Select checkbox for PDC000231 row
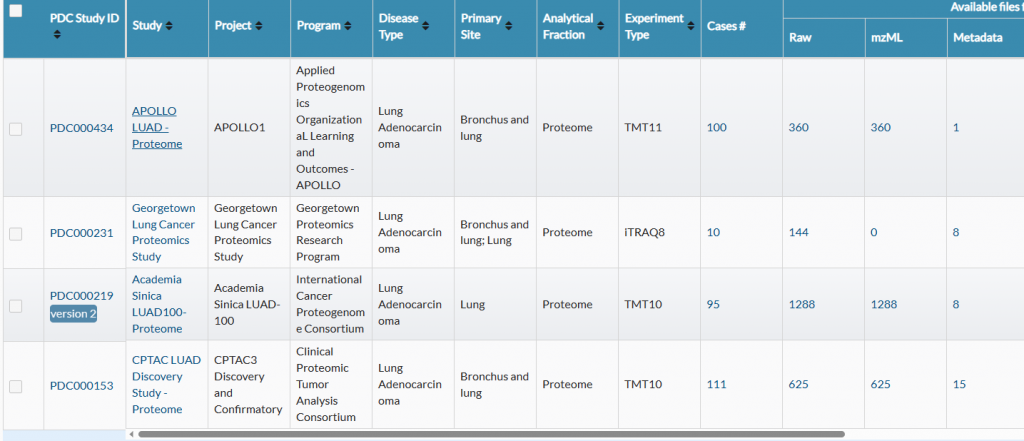Image resolution: width=1024 pixels, height=441 pixels. pos(16,233)
